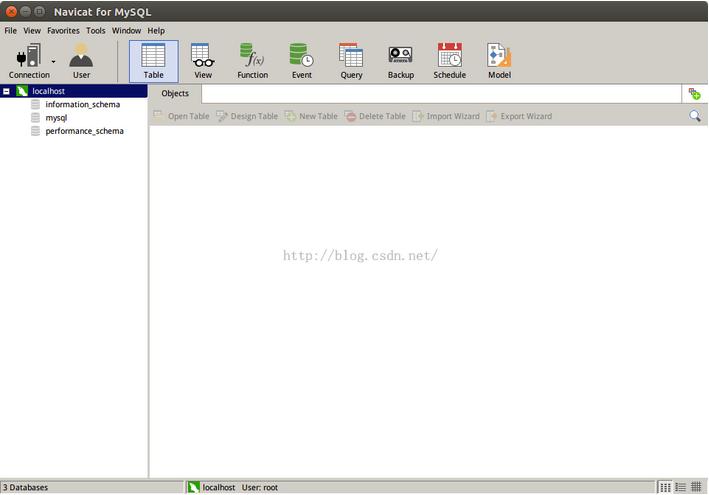Open the Window menu
Image resolution: width=709 pixels, height=495 pixels.
(127, 31)
